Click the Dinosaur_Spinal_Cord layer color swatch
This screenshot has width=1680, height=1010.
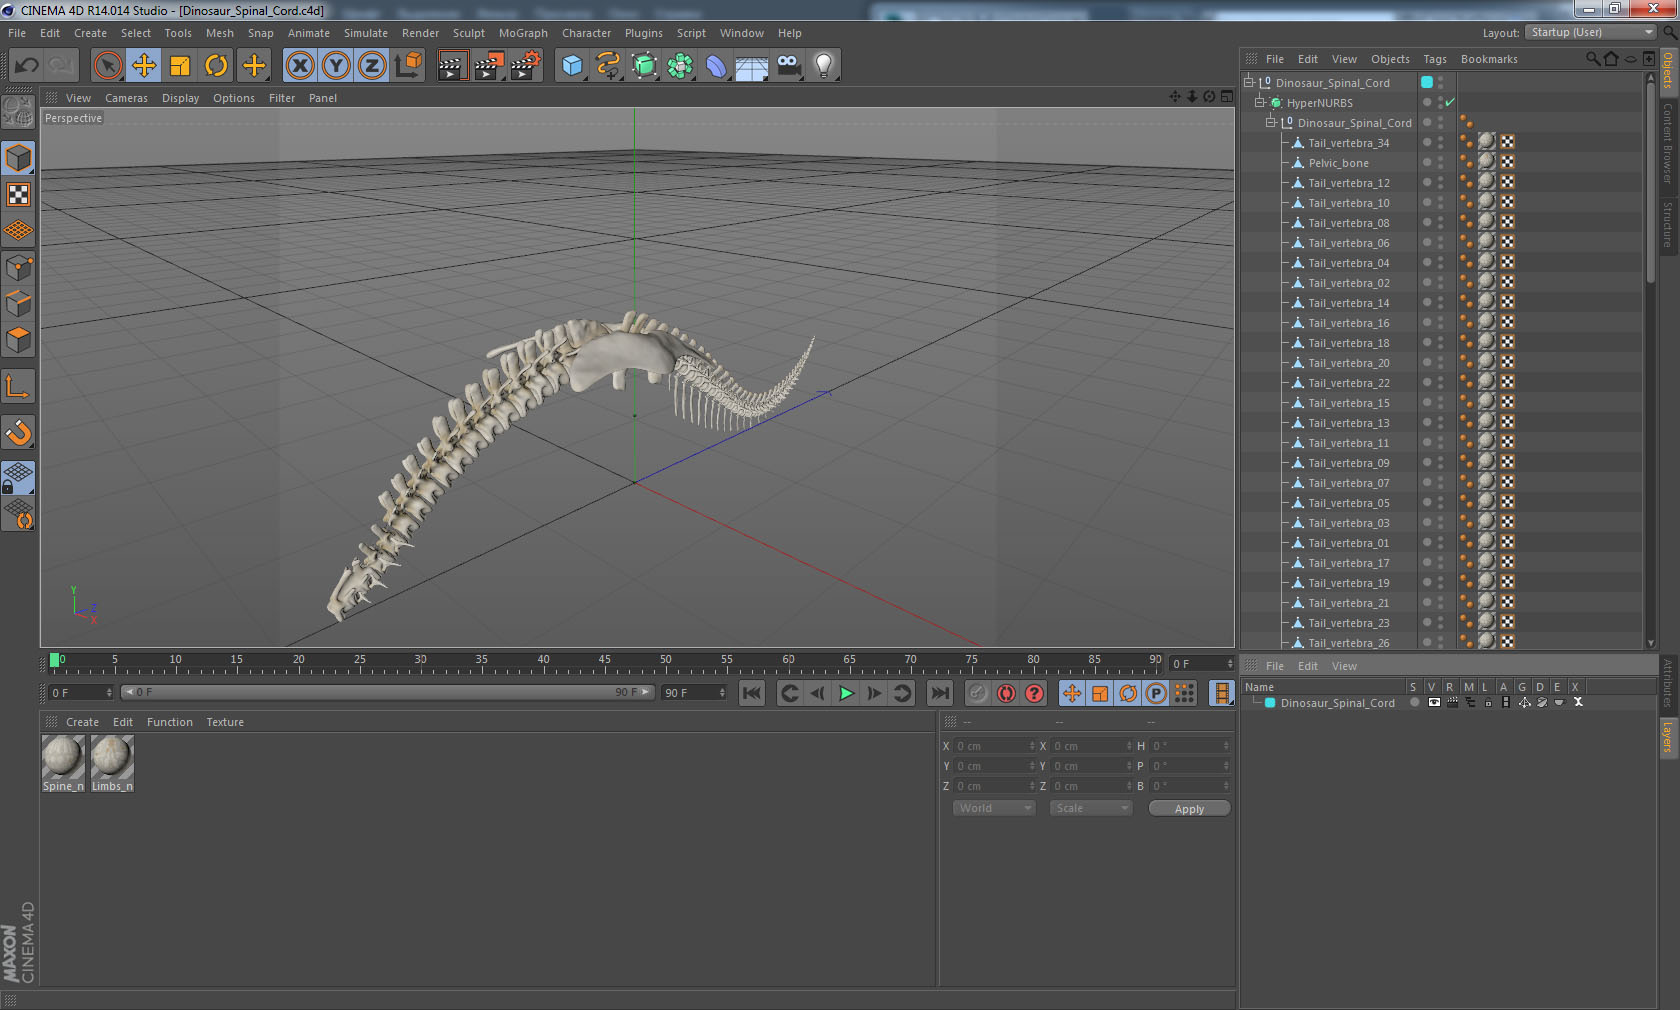tap(1270, 703)
